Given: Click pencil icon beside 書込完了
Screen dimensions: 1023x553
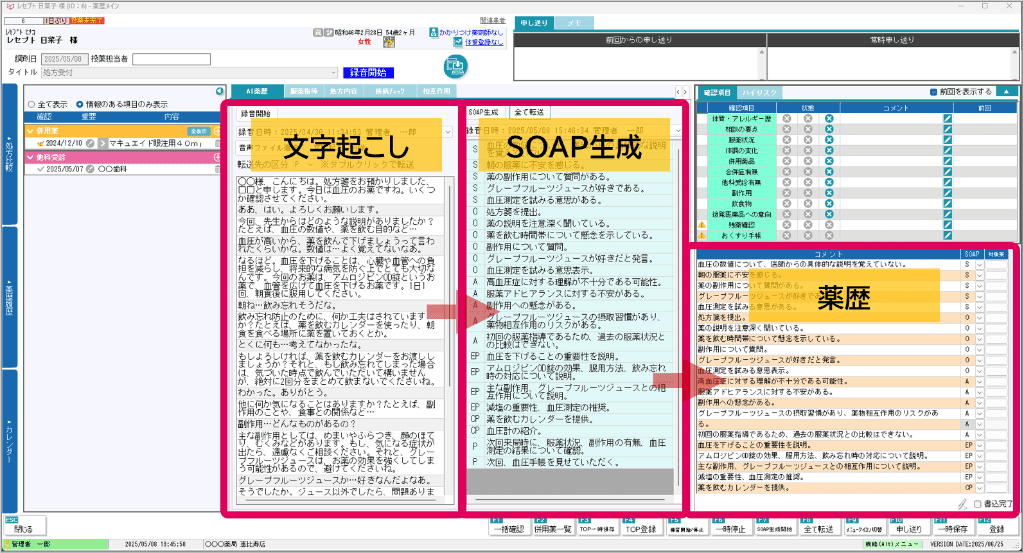Looking at the screenshot, I should 962,503.
